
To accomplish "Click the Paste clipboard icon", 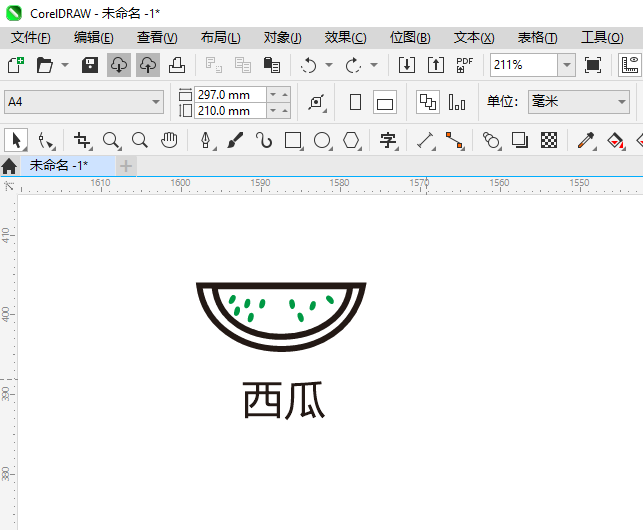I will (x=271, y=65).
